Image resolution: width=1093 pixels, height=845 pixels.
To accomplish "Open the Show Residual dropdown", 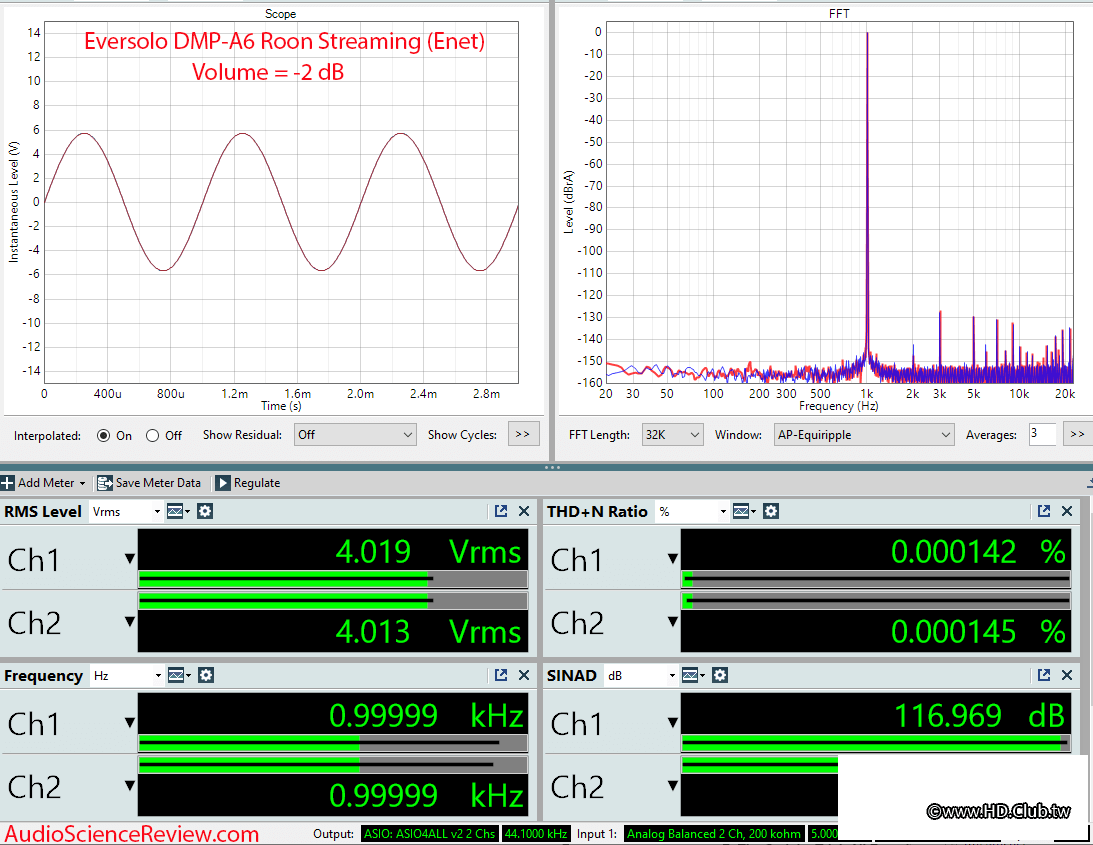I will [355, 434].
